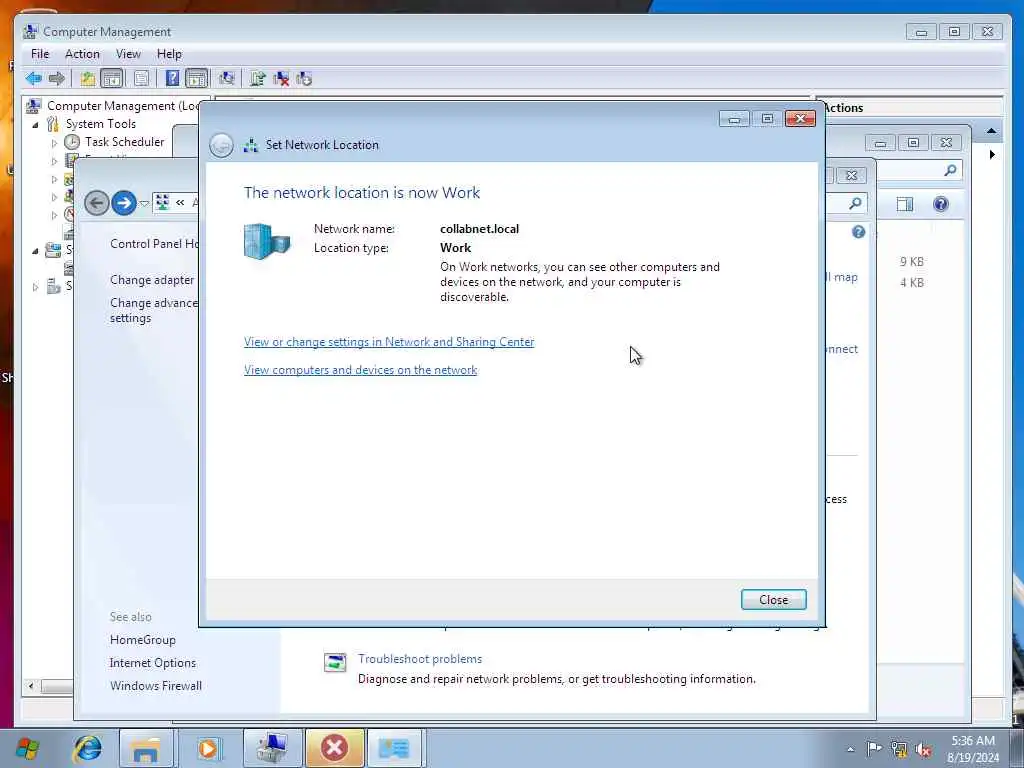Go back using Computer Management toolbar arrow
The width and height of the screenshot is (1024, 768).
(x=33, y=79)
